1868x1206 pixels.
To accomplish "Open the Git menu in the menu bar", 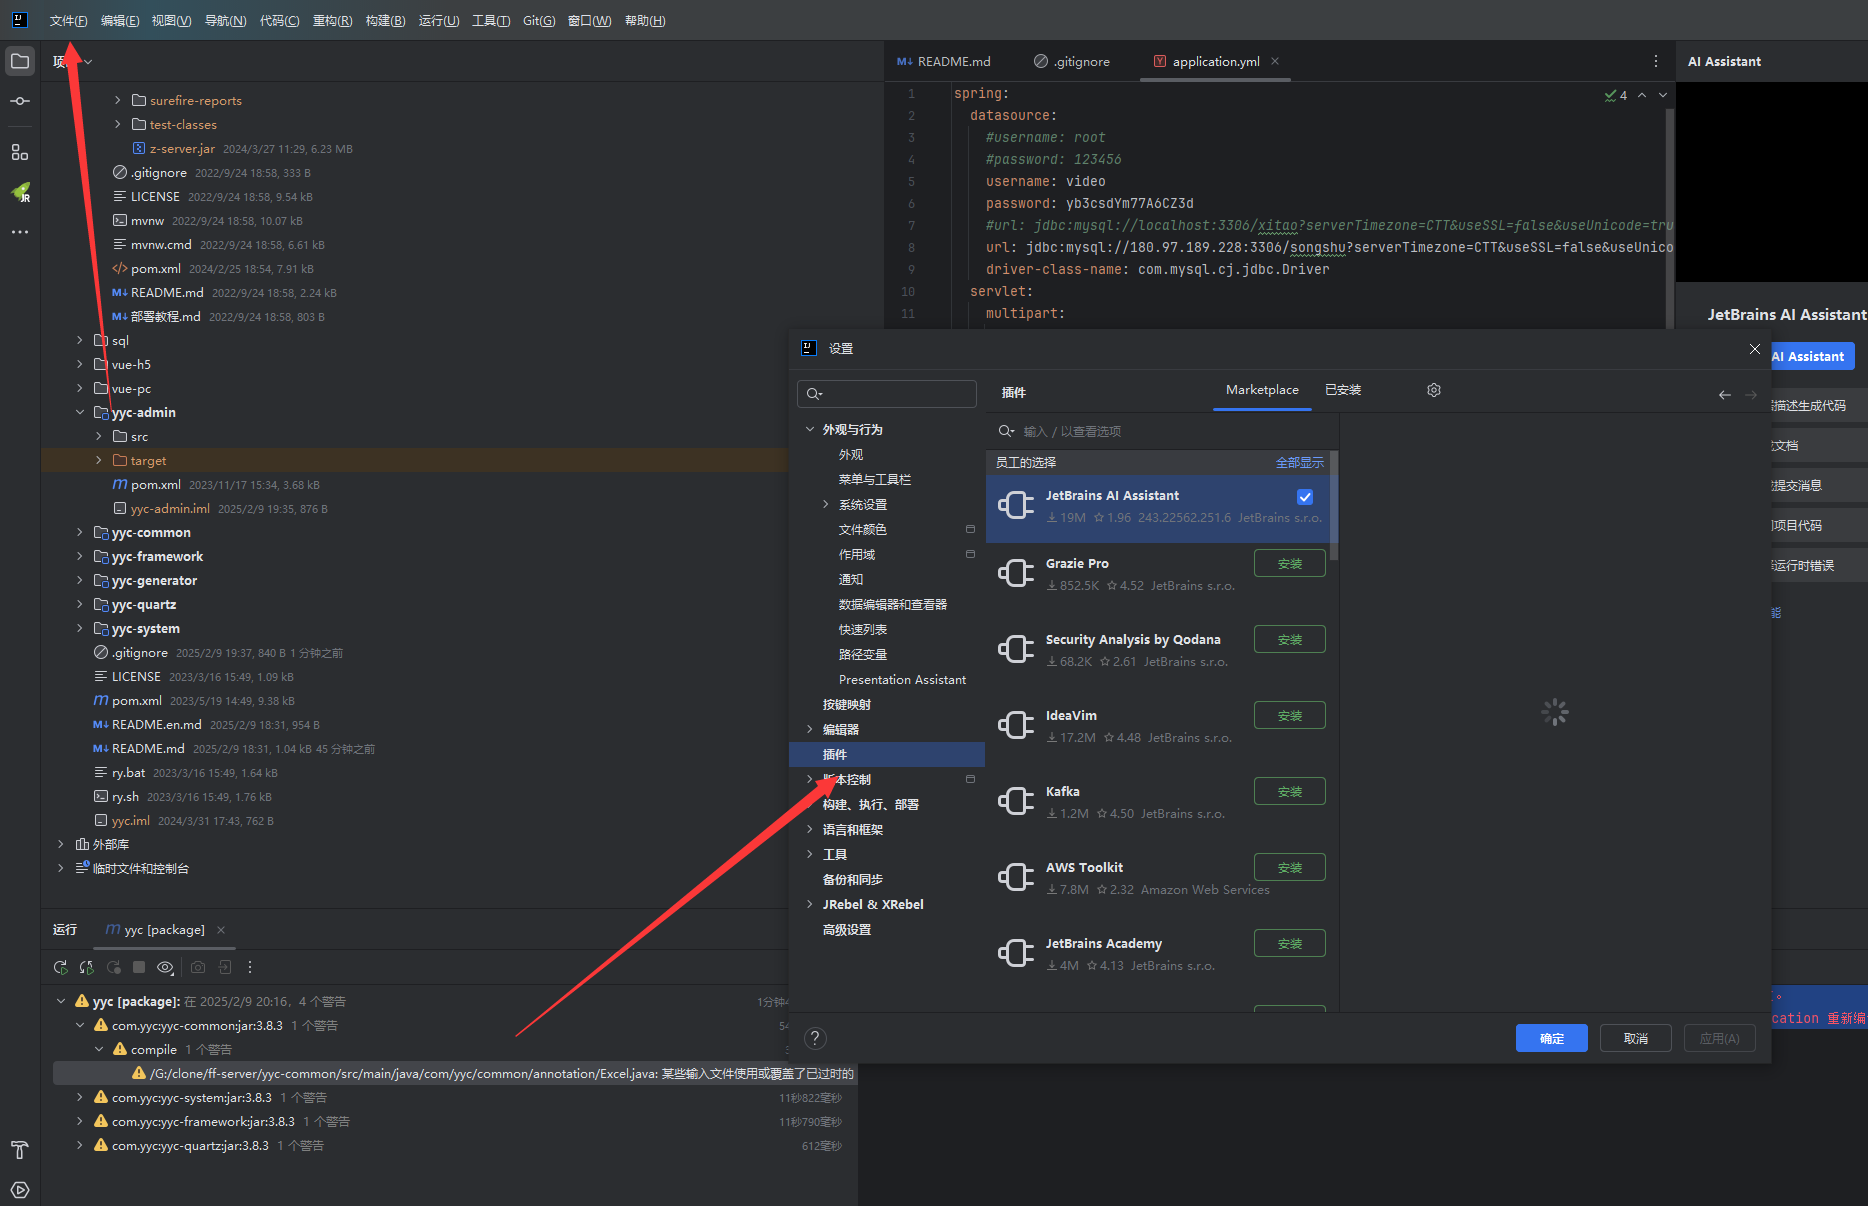I will pyautogui.click(x=538, y=20).
